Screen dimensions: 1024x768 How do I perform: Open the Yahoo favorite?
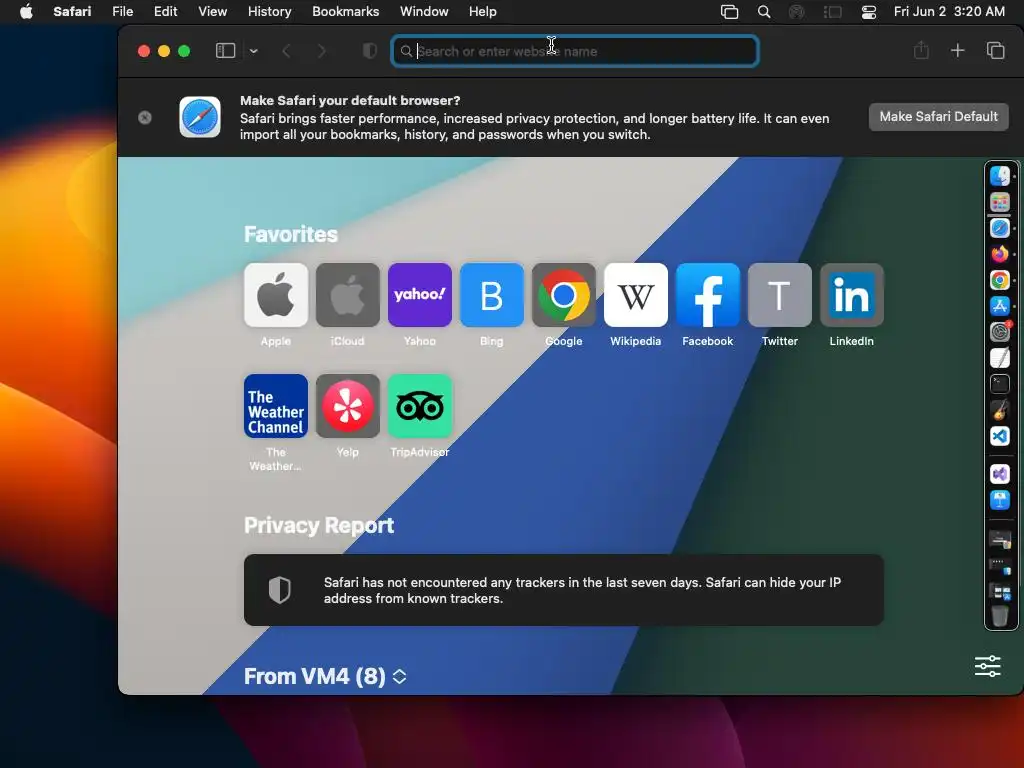tap(419, 295)
